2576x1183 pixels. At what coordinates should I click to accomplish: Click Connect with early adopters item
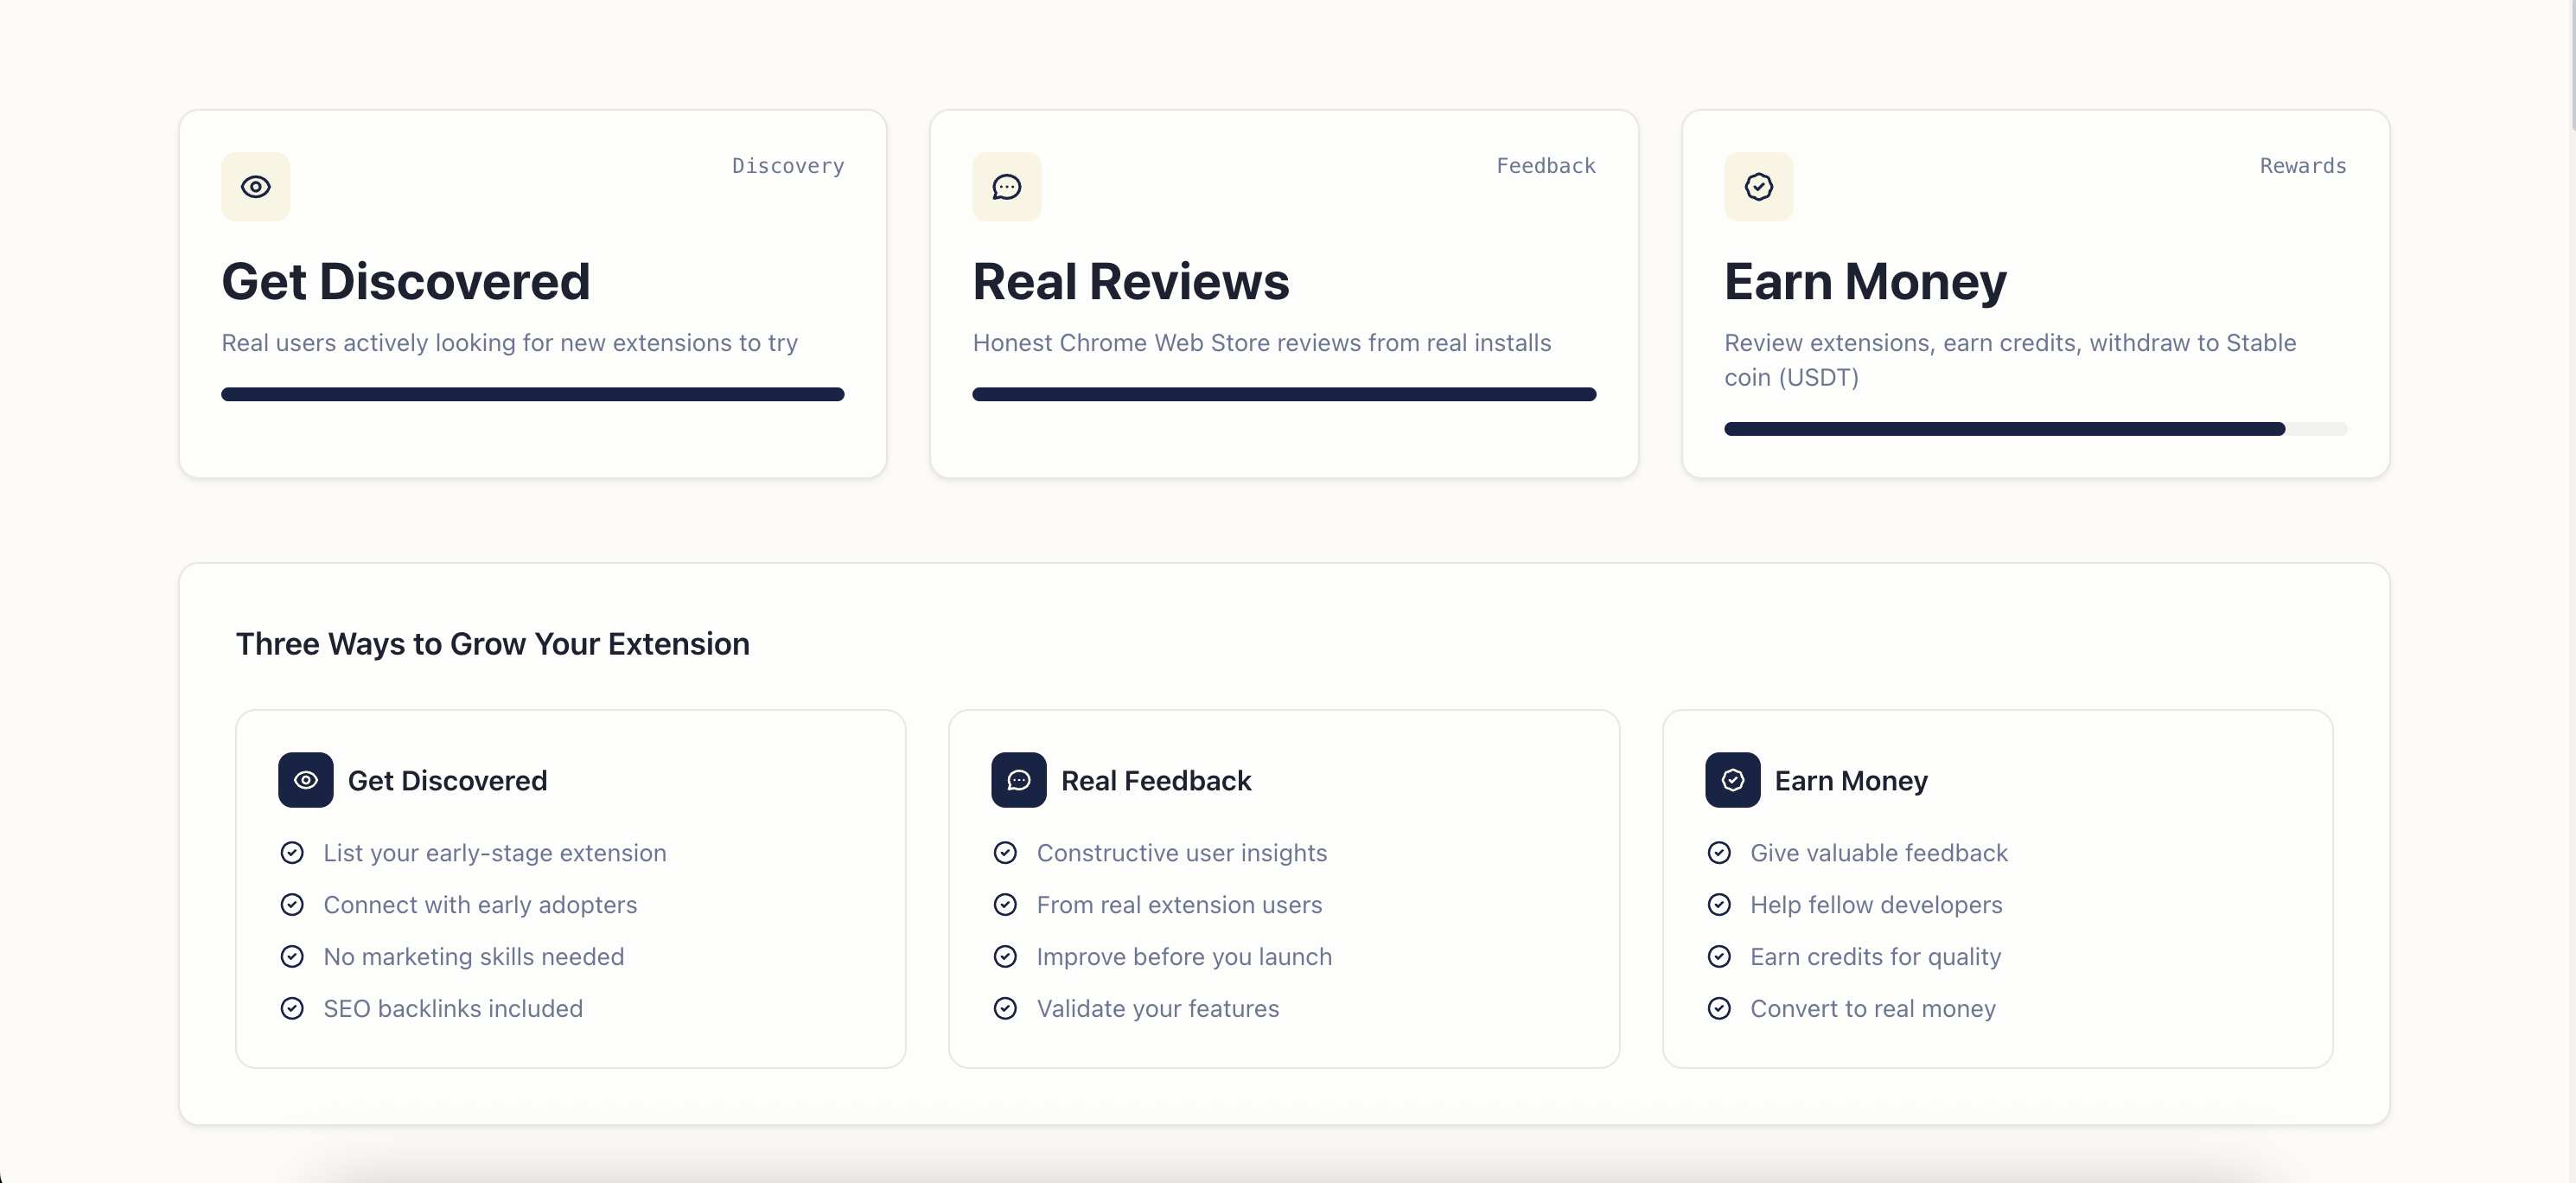point(479,905)
